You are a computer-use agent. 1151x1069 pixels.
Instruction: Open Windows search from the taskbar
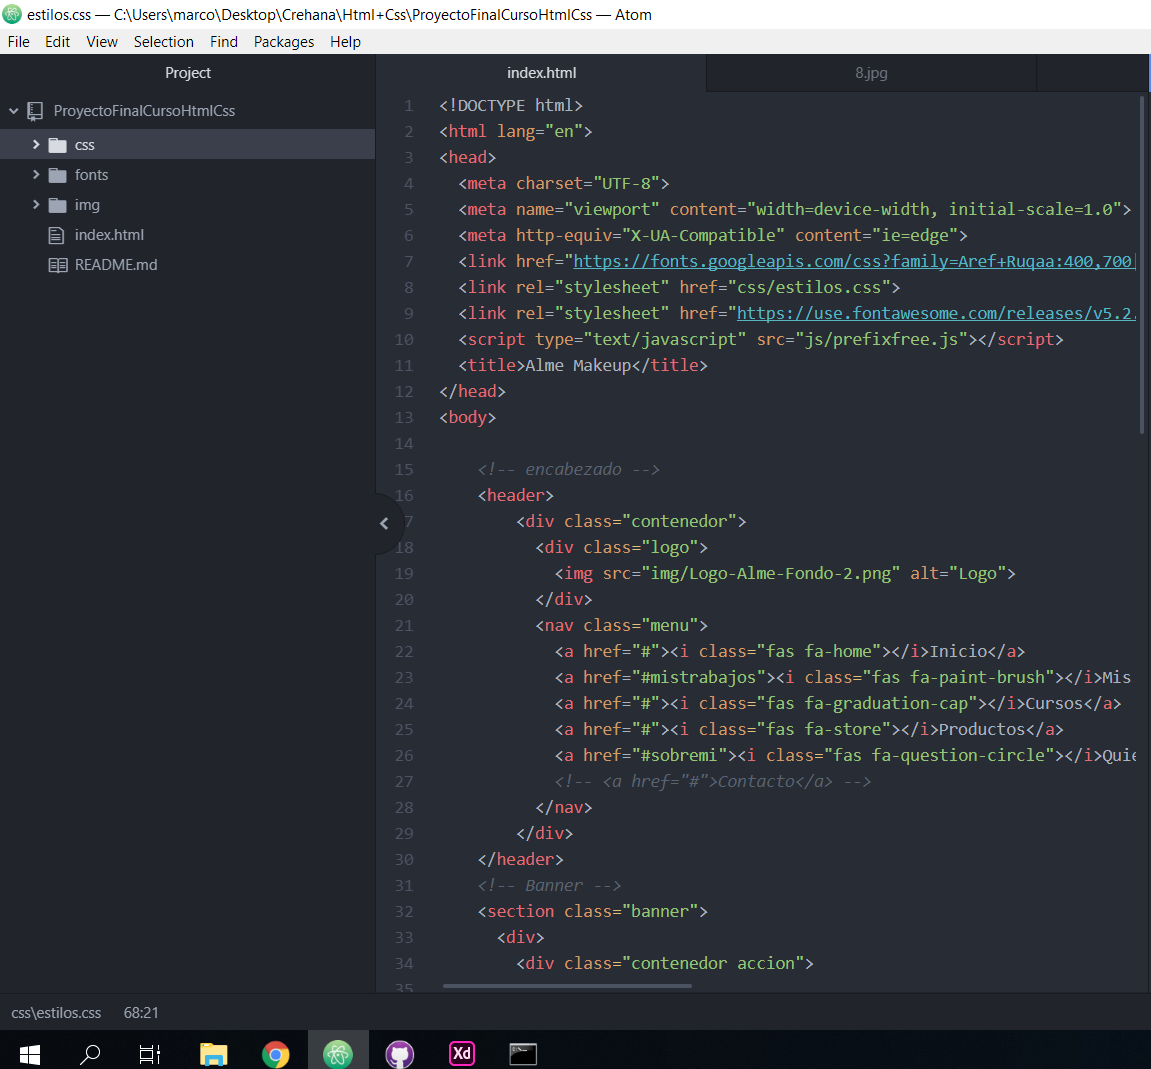pyautogui.click(x=90, y=1055)
